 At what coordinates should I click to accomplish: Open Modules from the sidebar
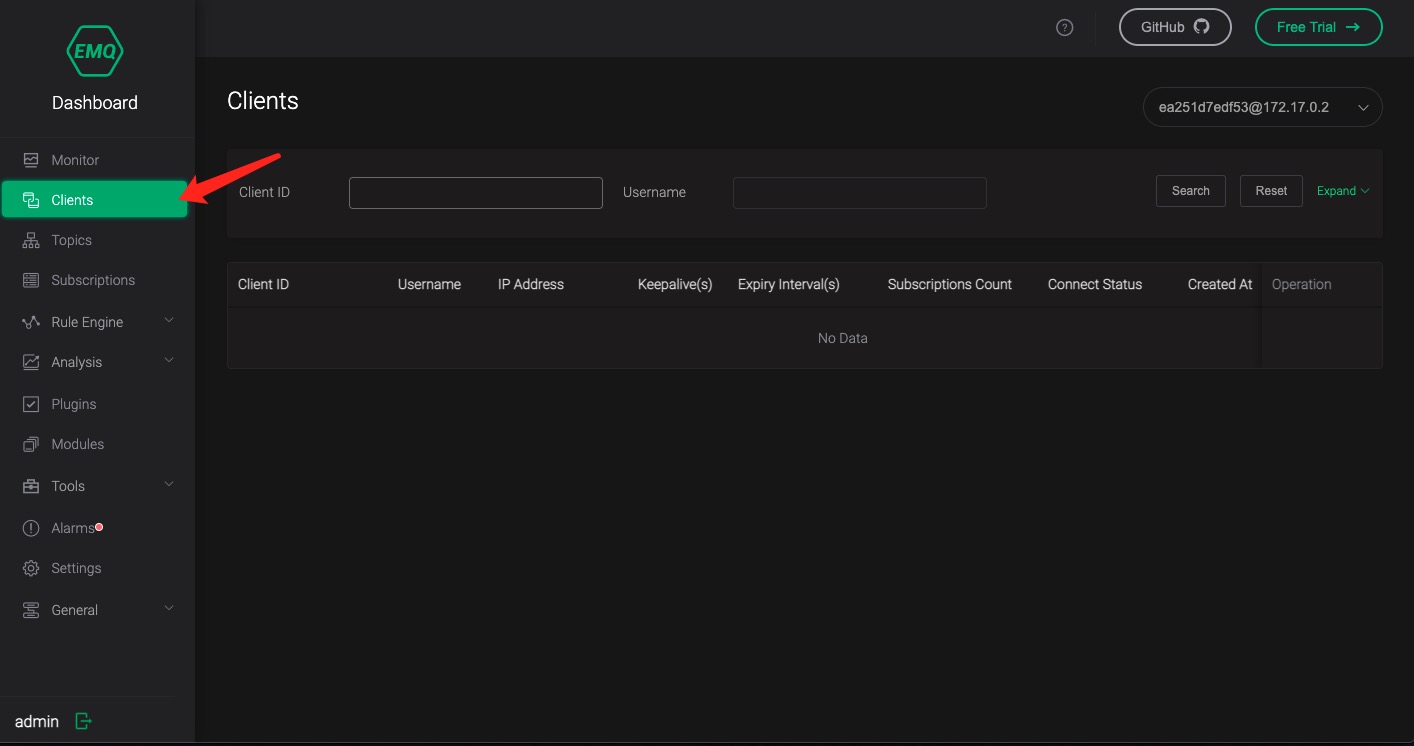click(x=77, y=444)
